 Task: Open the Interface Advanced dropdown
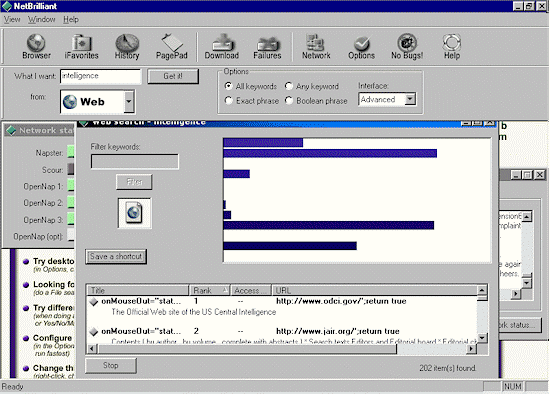[409, 99]
